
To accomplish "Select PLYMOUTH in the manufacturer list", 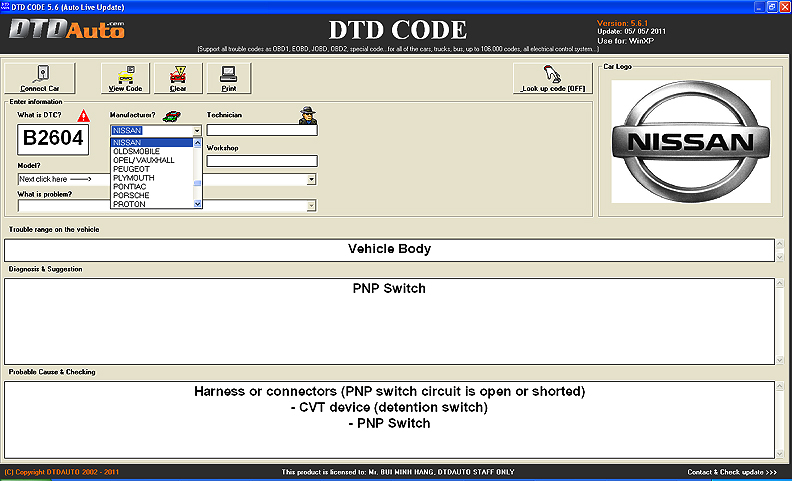I will [152, 178].
